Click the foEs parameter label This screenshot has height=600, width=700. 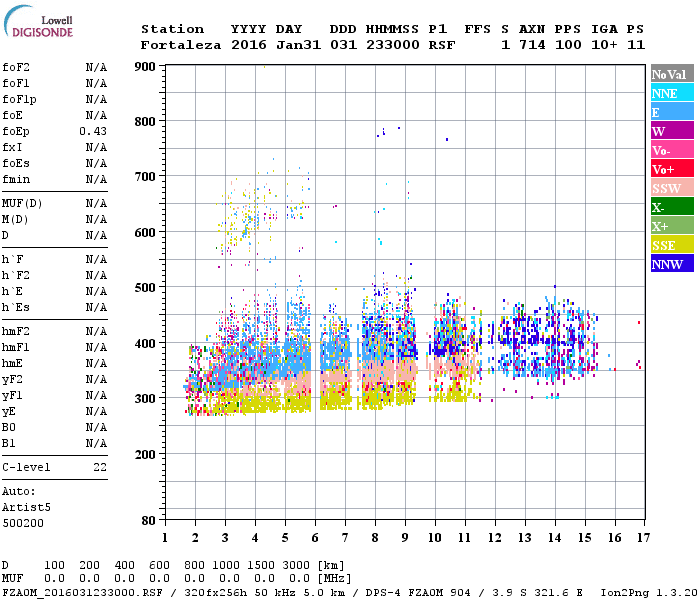coord(16,163)
